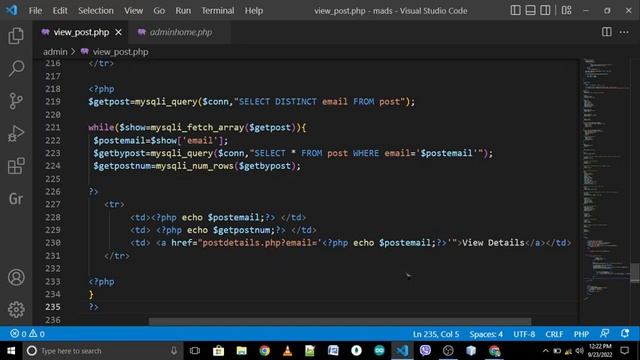
Task: Click the horizontal editor scrollbar
Action: click(x=340, y=321)
